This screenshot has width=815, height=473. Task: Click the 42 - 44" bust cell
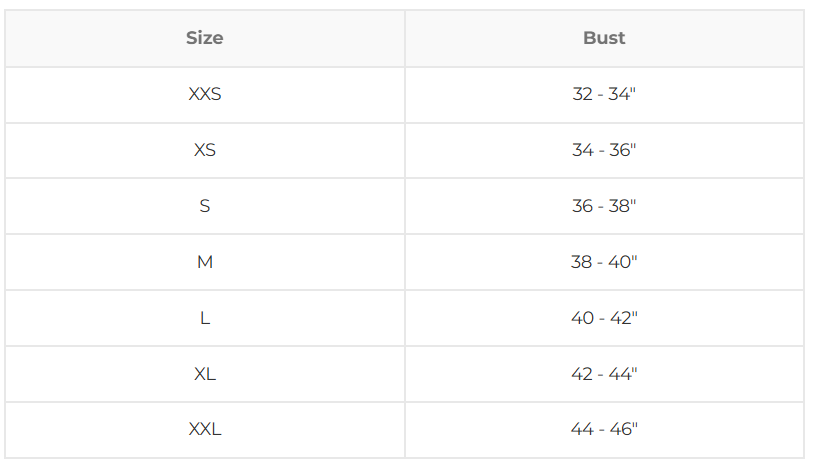(604, 374)
